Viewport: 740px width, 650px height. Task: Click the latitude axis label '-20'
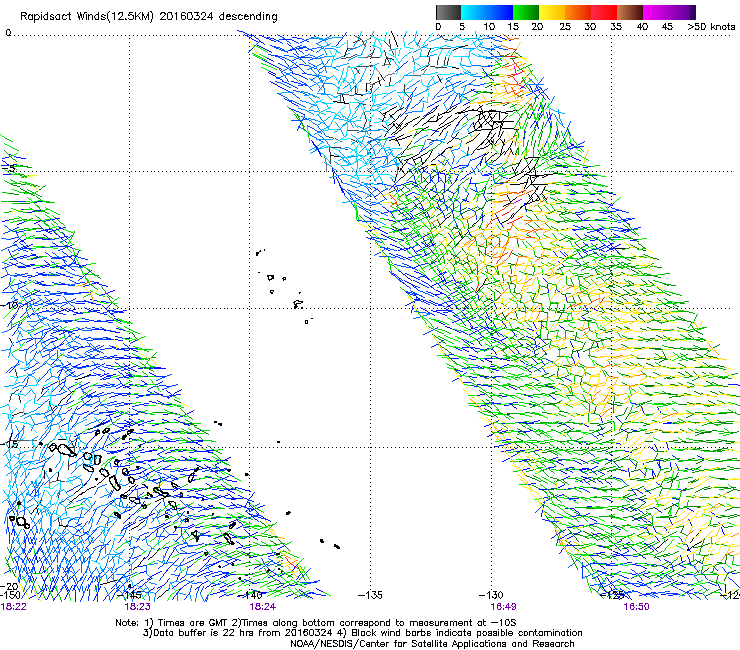coord(10,586)
